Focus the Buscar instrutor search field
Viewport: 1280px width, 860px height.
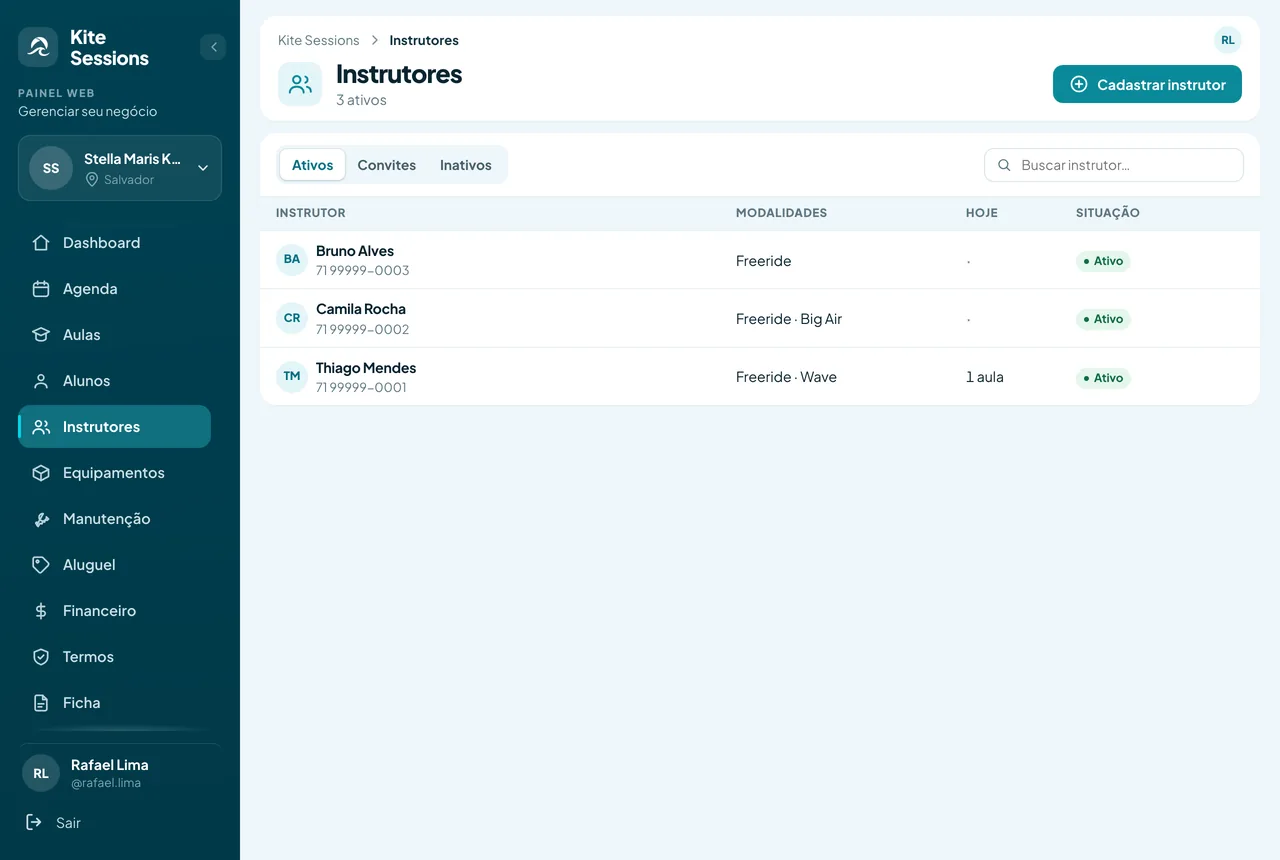point(1114,165)
